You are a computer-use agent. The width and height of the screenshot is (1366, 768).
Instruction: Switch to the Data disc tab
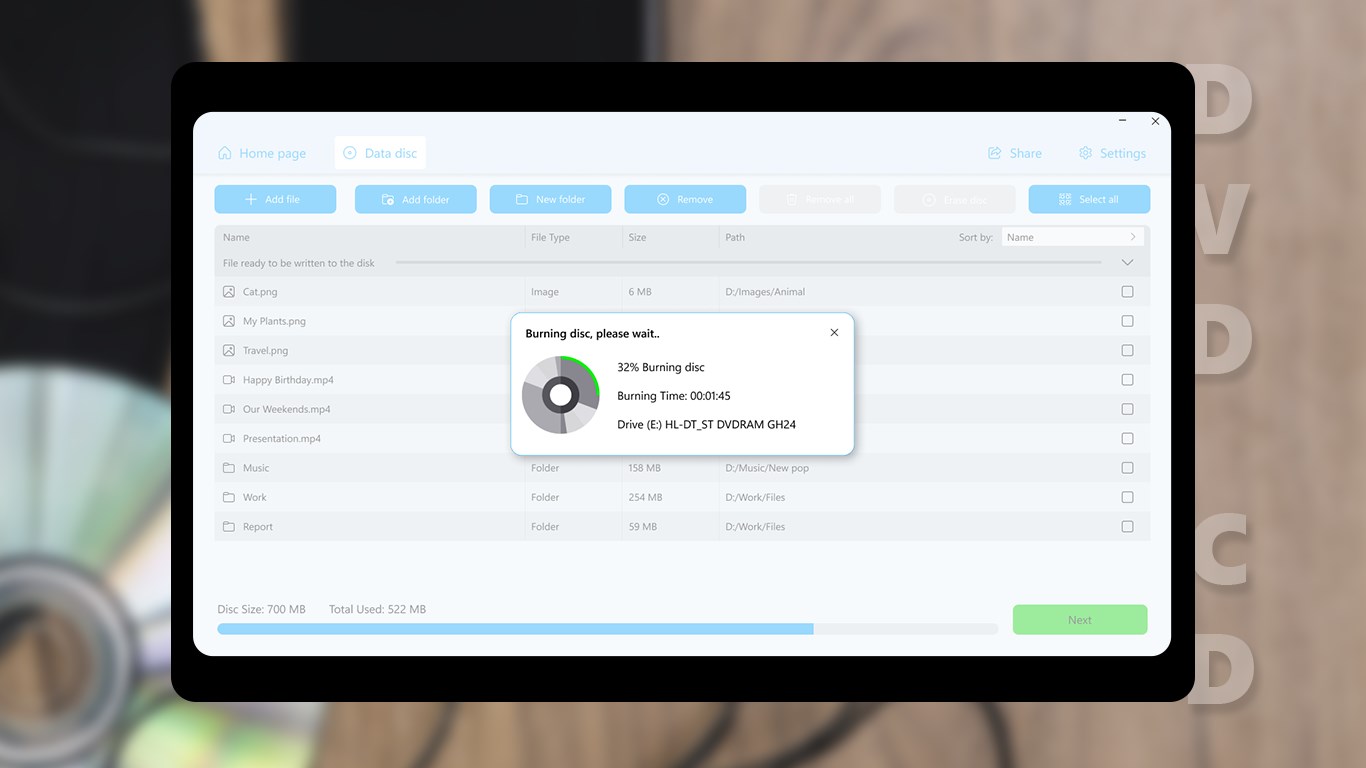coord(380,153)
